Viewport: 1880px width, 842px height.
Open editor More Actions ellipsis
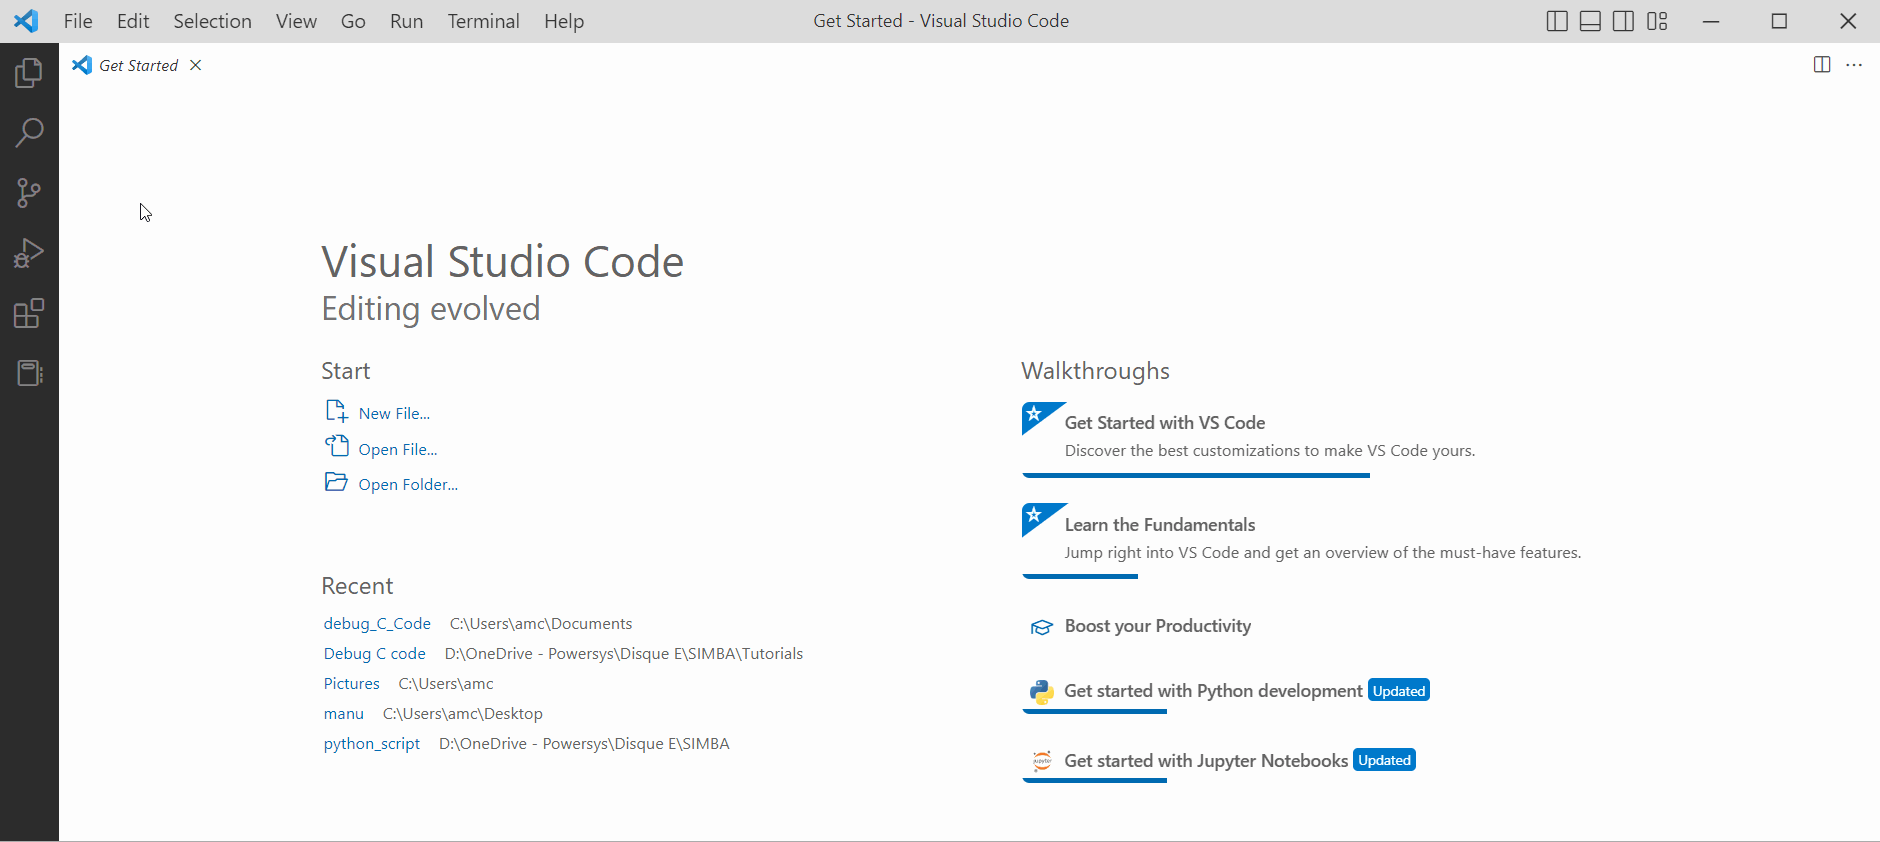(x=1854, y=65)
